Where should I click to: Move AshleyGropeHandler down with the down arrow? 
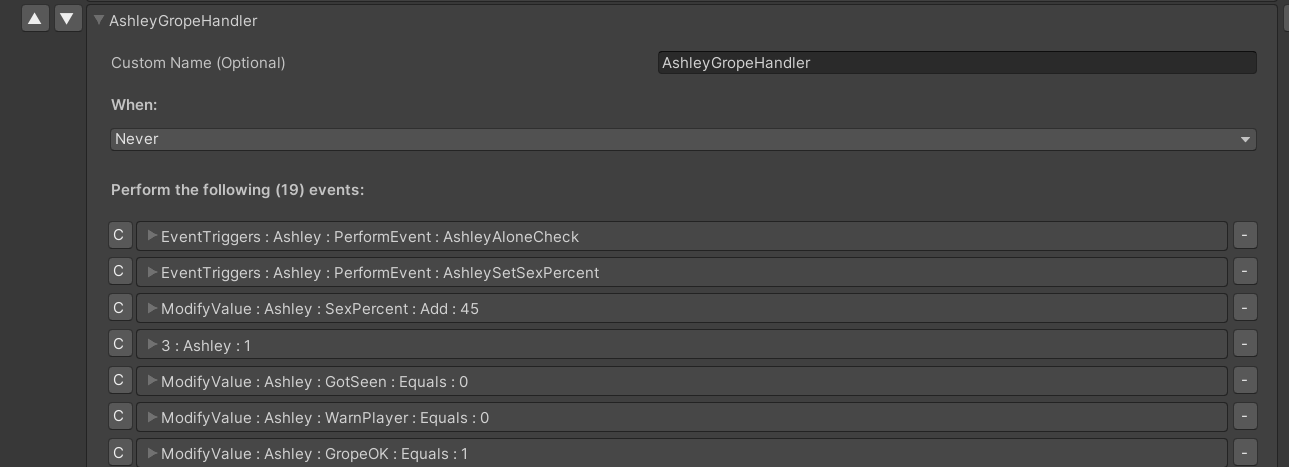coord(68,19)
